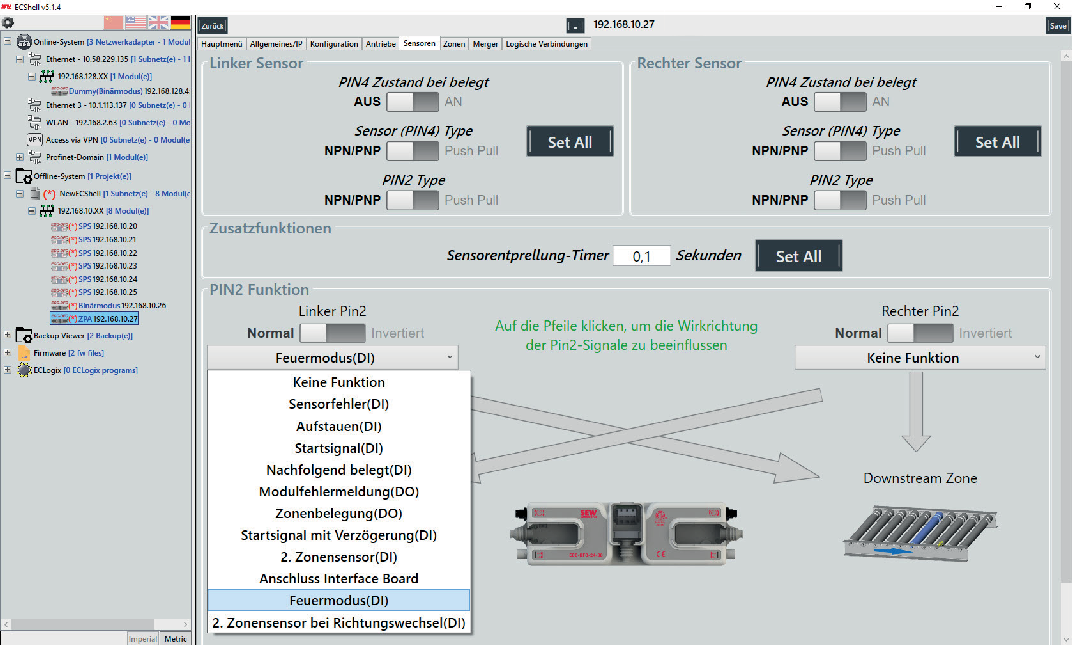
Task: Open the Rechter Pin2 Keine Funktion dropdown
Action: click(920, 358)
